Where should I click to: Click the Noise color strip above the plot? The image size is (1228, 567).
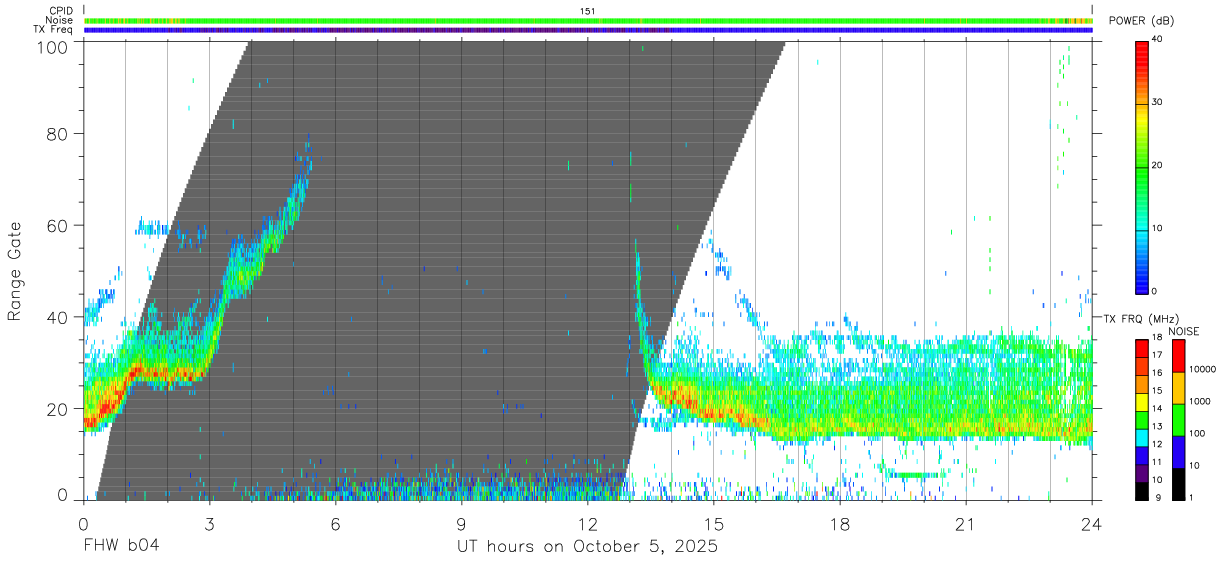click(588, 20)
